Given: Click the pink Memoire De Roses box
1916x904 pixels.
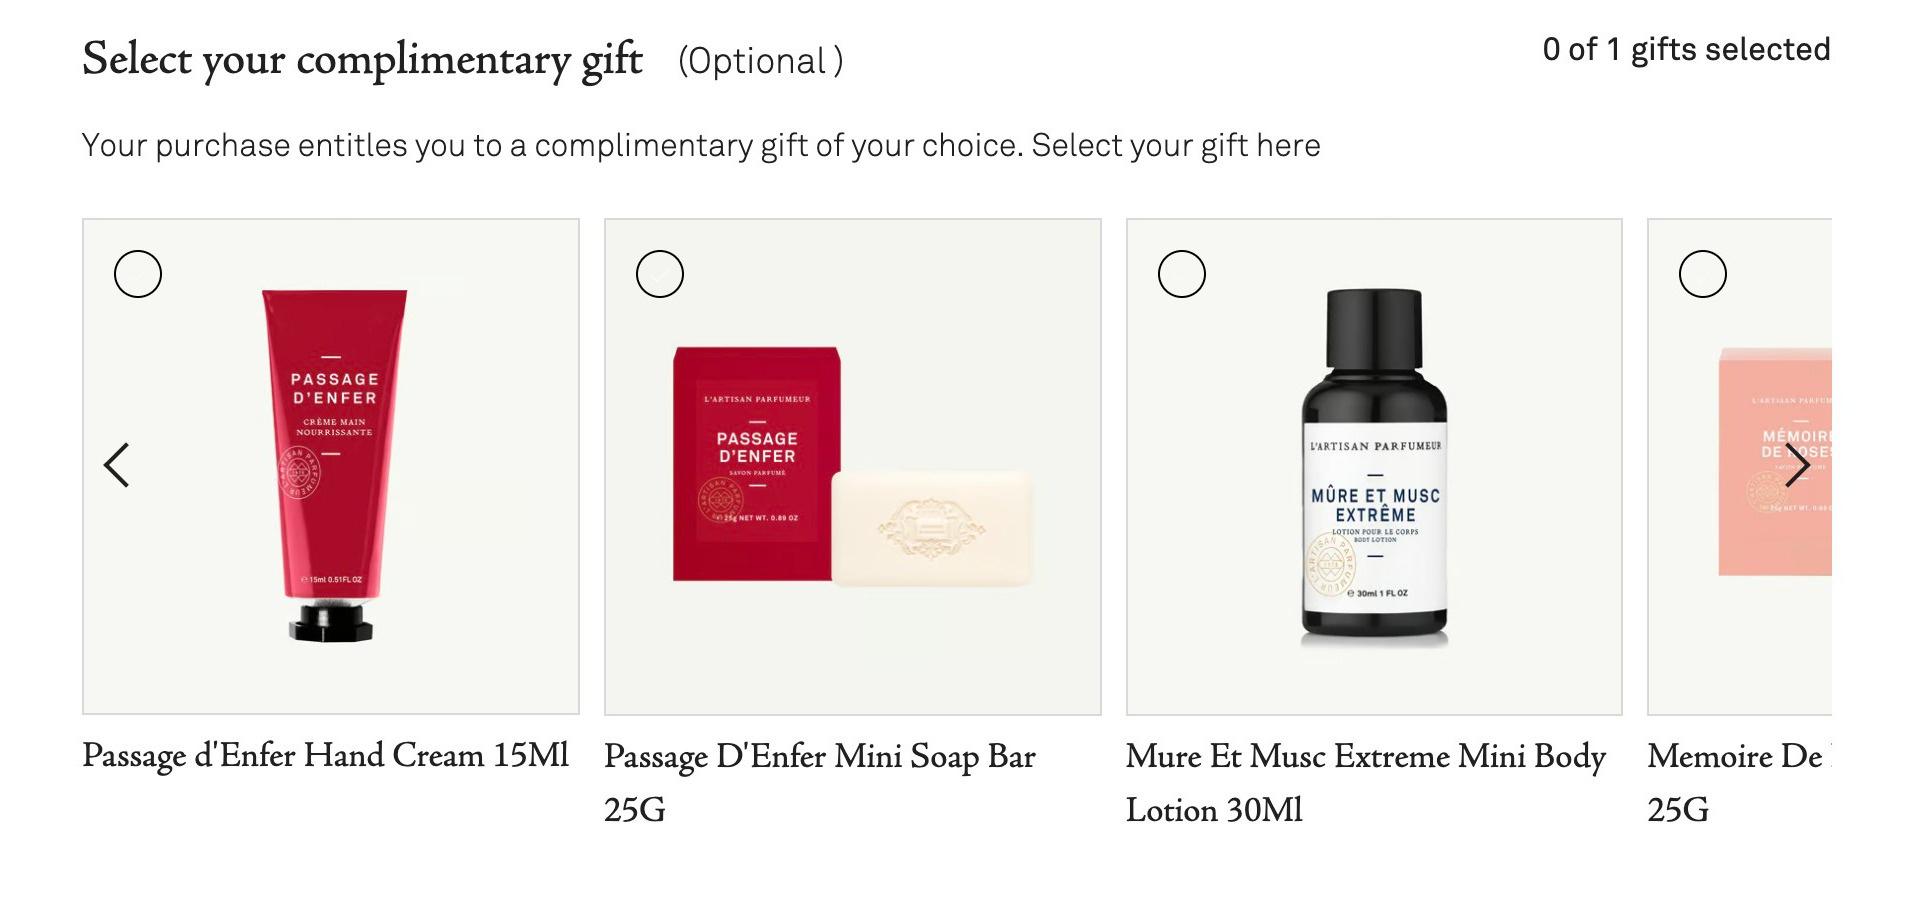Looking at the screenshot, I should [x=1775, y=461].
